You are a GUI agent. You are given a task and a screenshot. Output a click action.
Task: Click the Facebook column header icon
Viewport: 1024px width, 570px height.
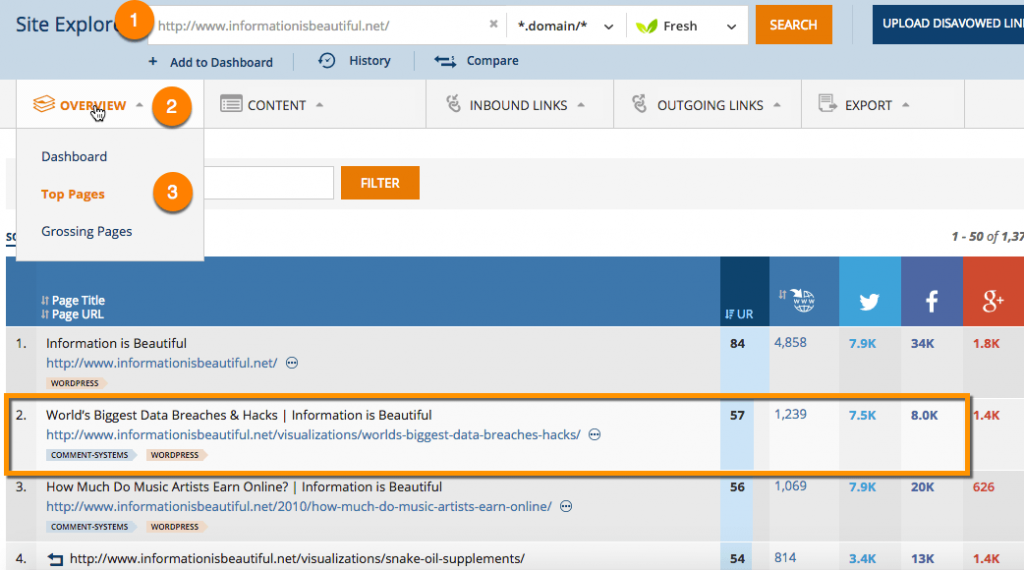click(931, 302)
